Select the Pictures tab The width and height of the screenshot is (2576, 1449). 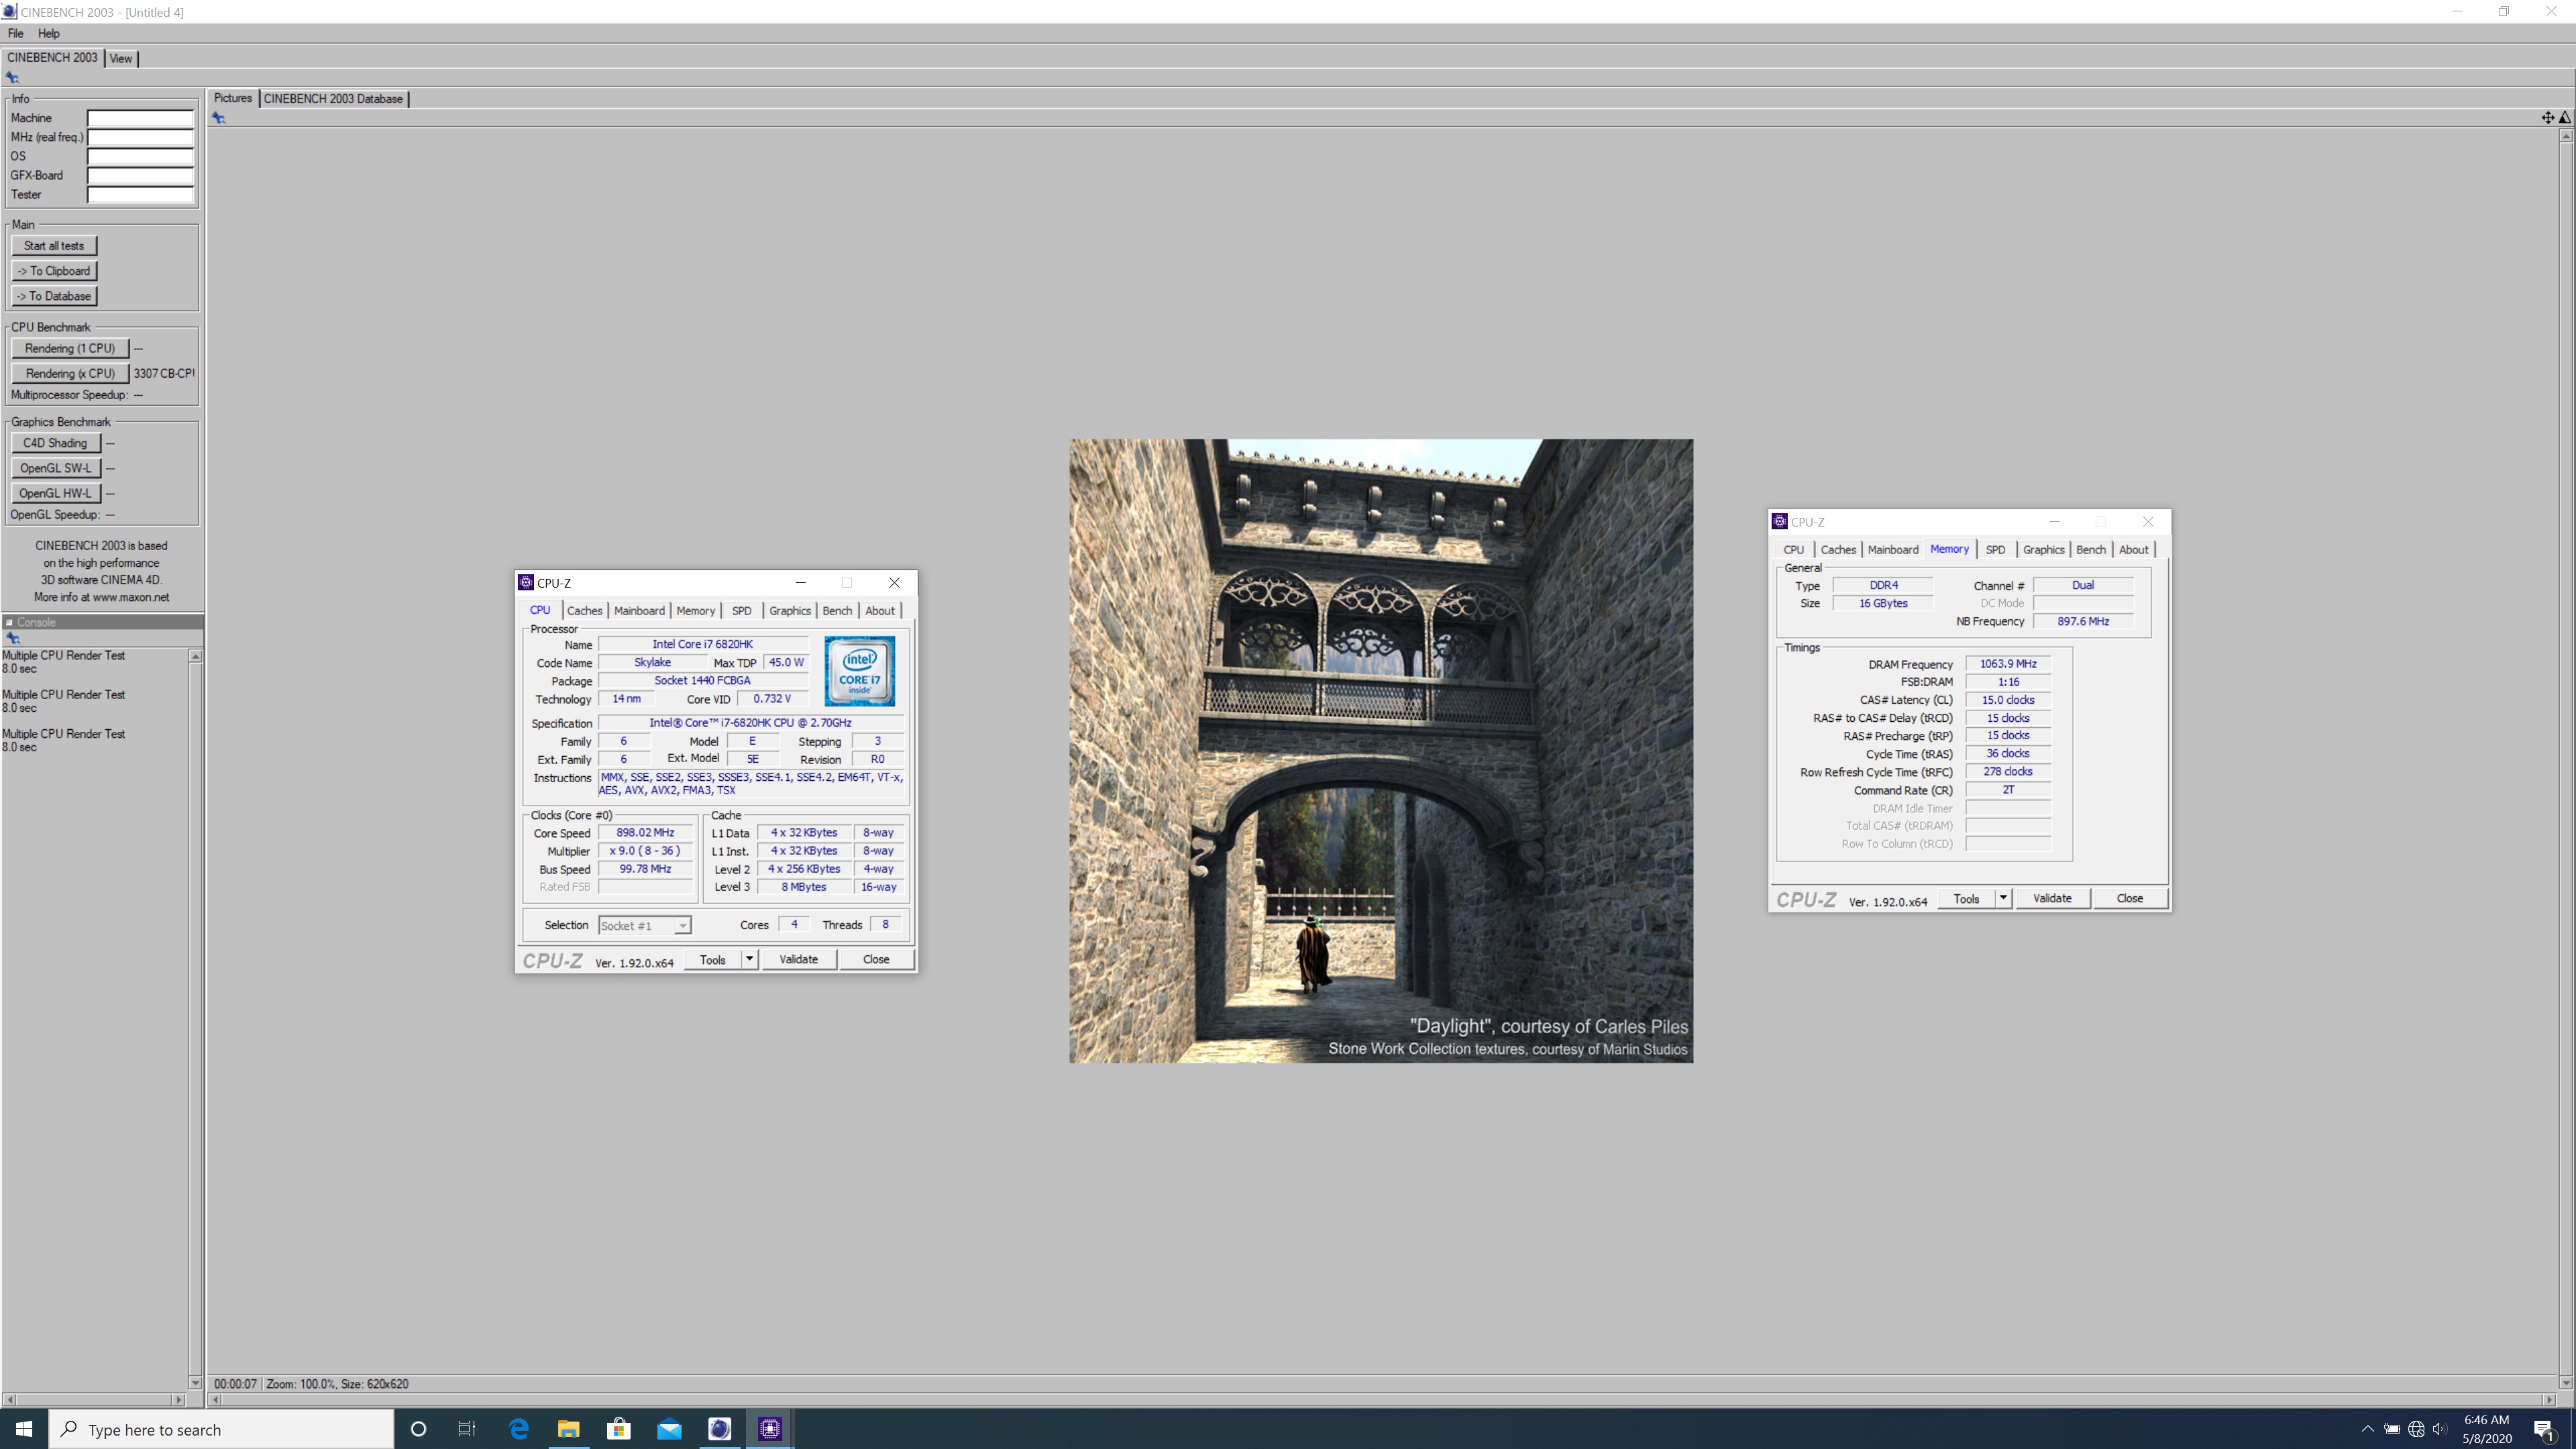[x=232, y=98]
